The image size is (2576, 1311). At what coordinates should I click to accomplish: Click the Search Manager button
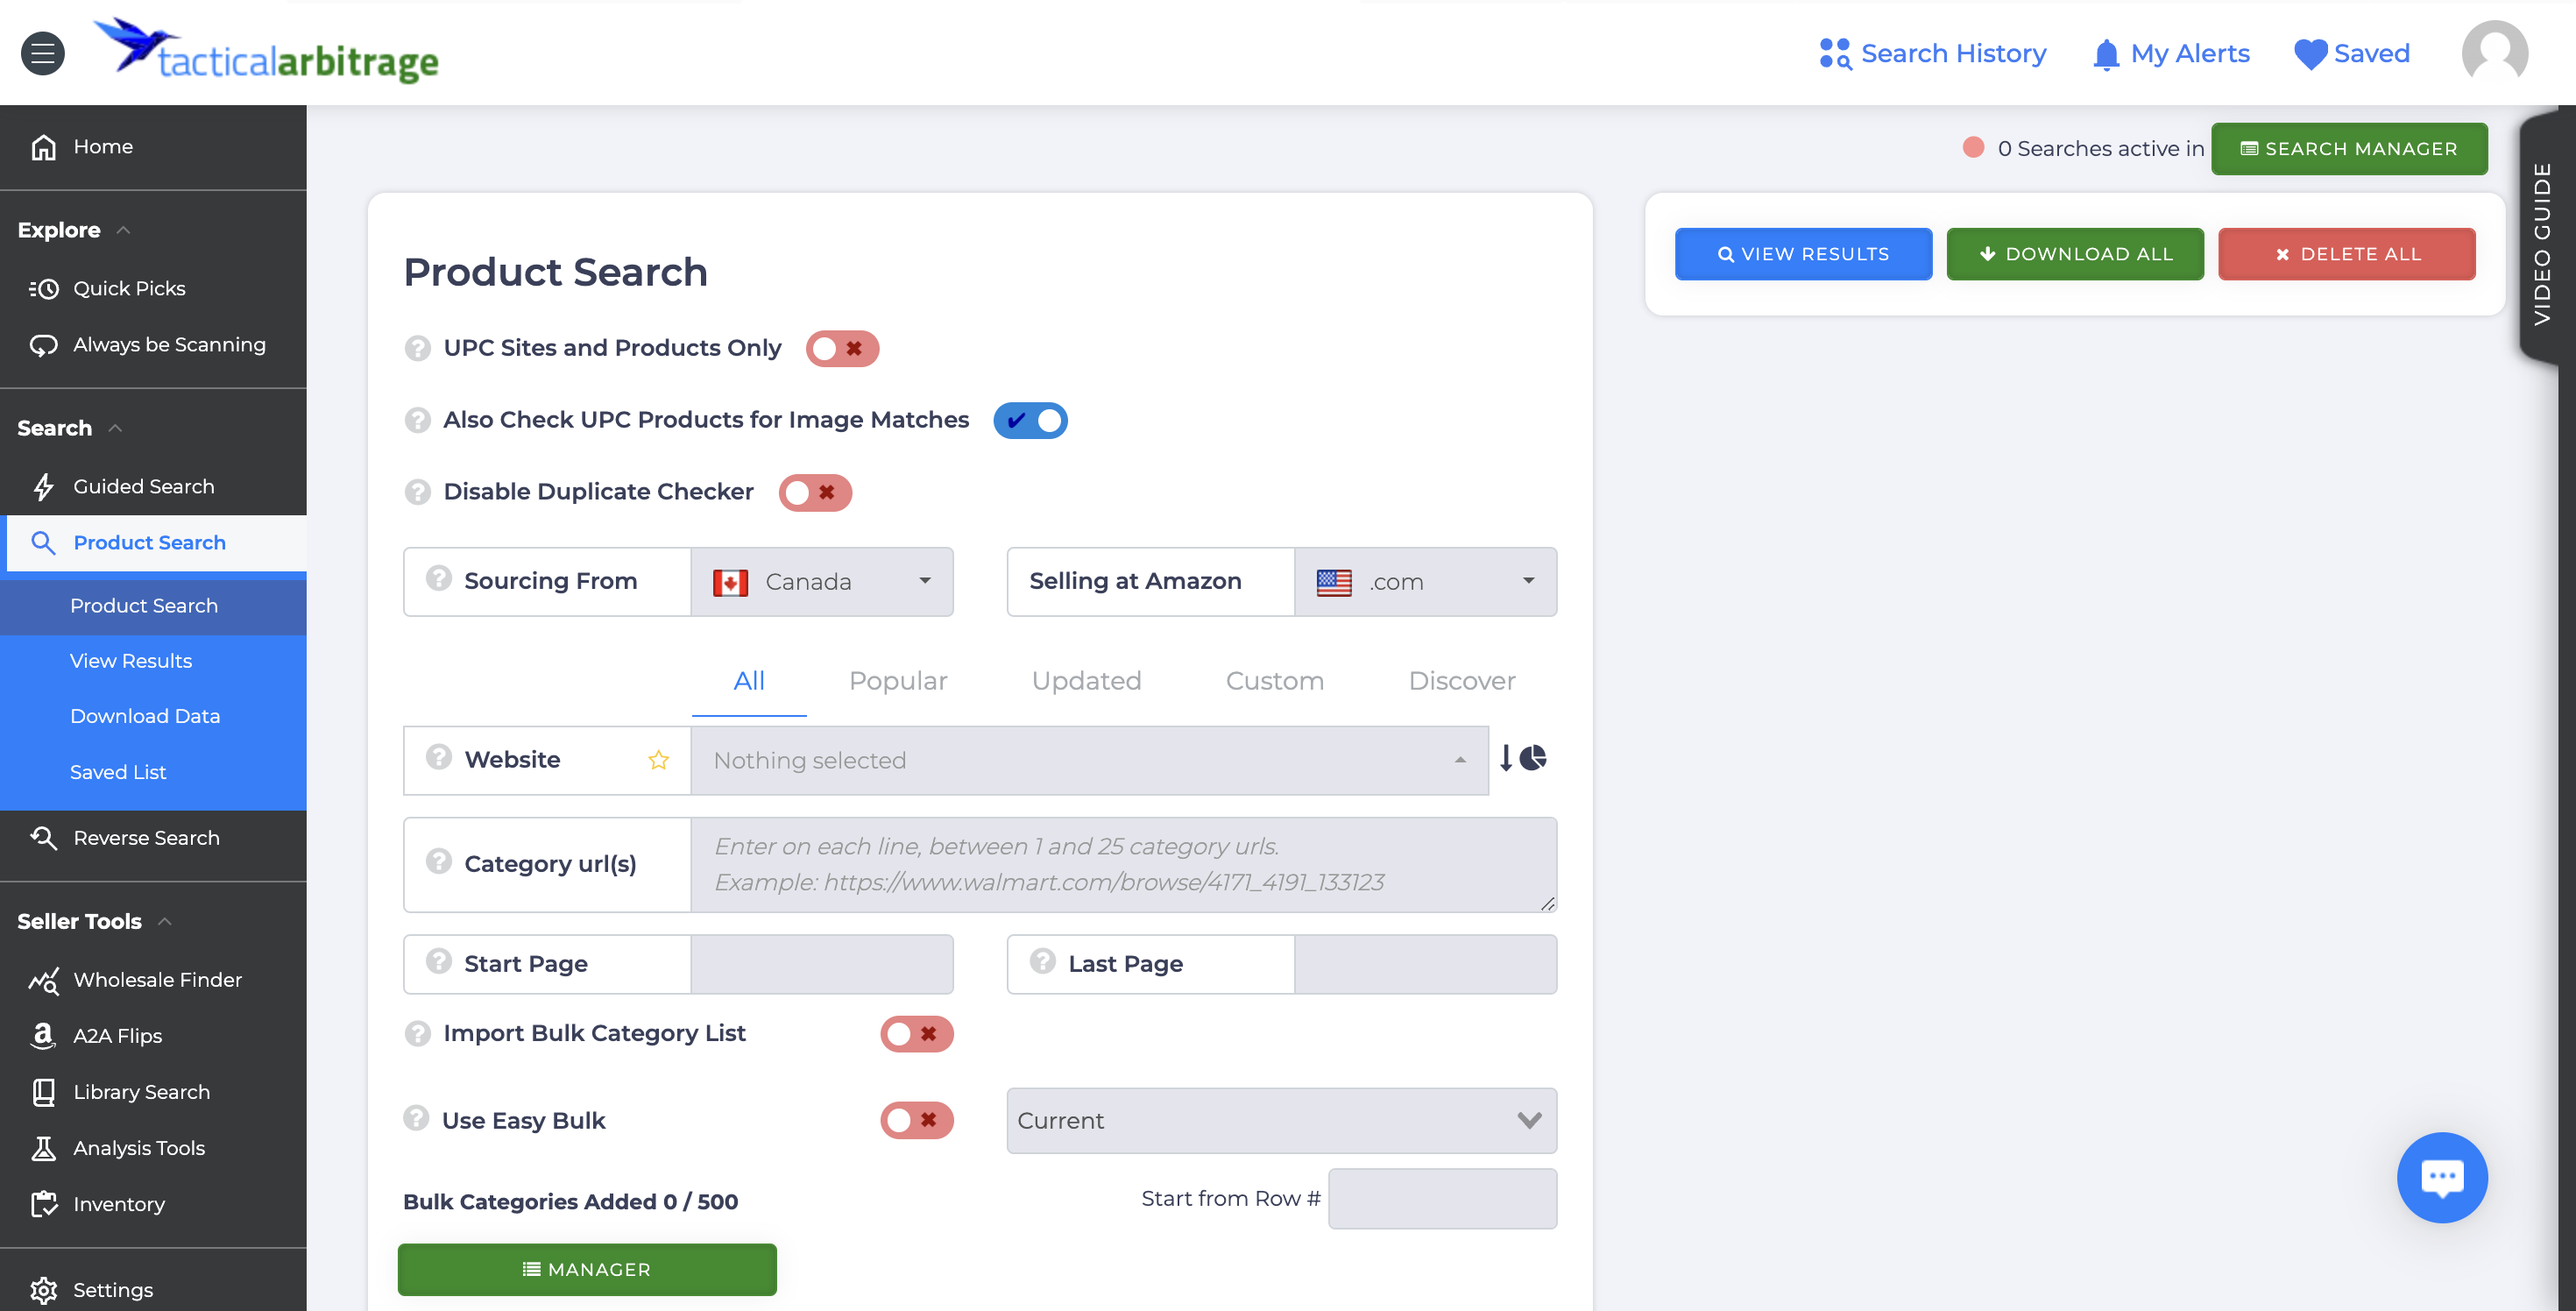tap(2348, 149)
